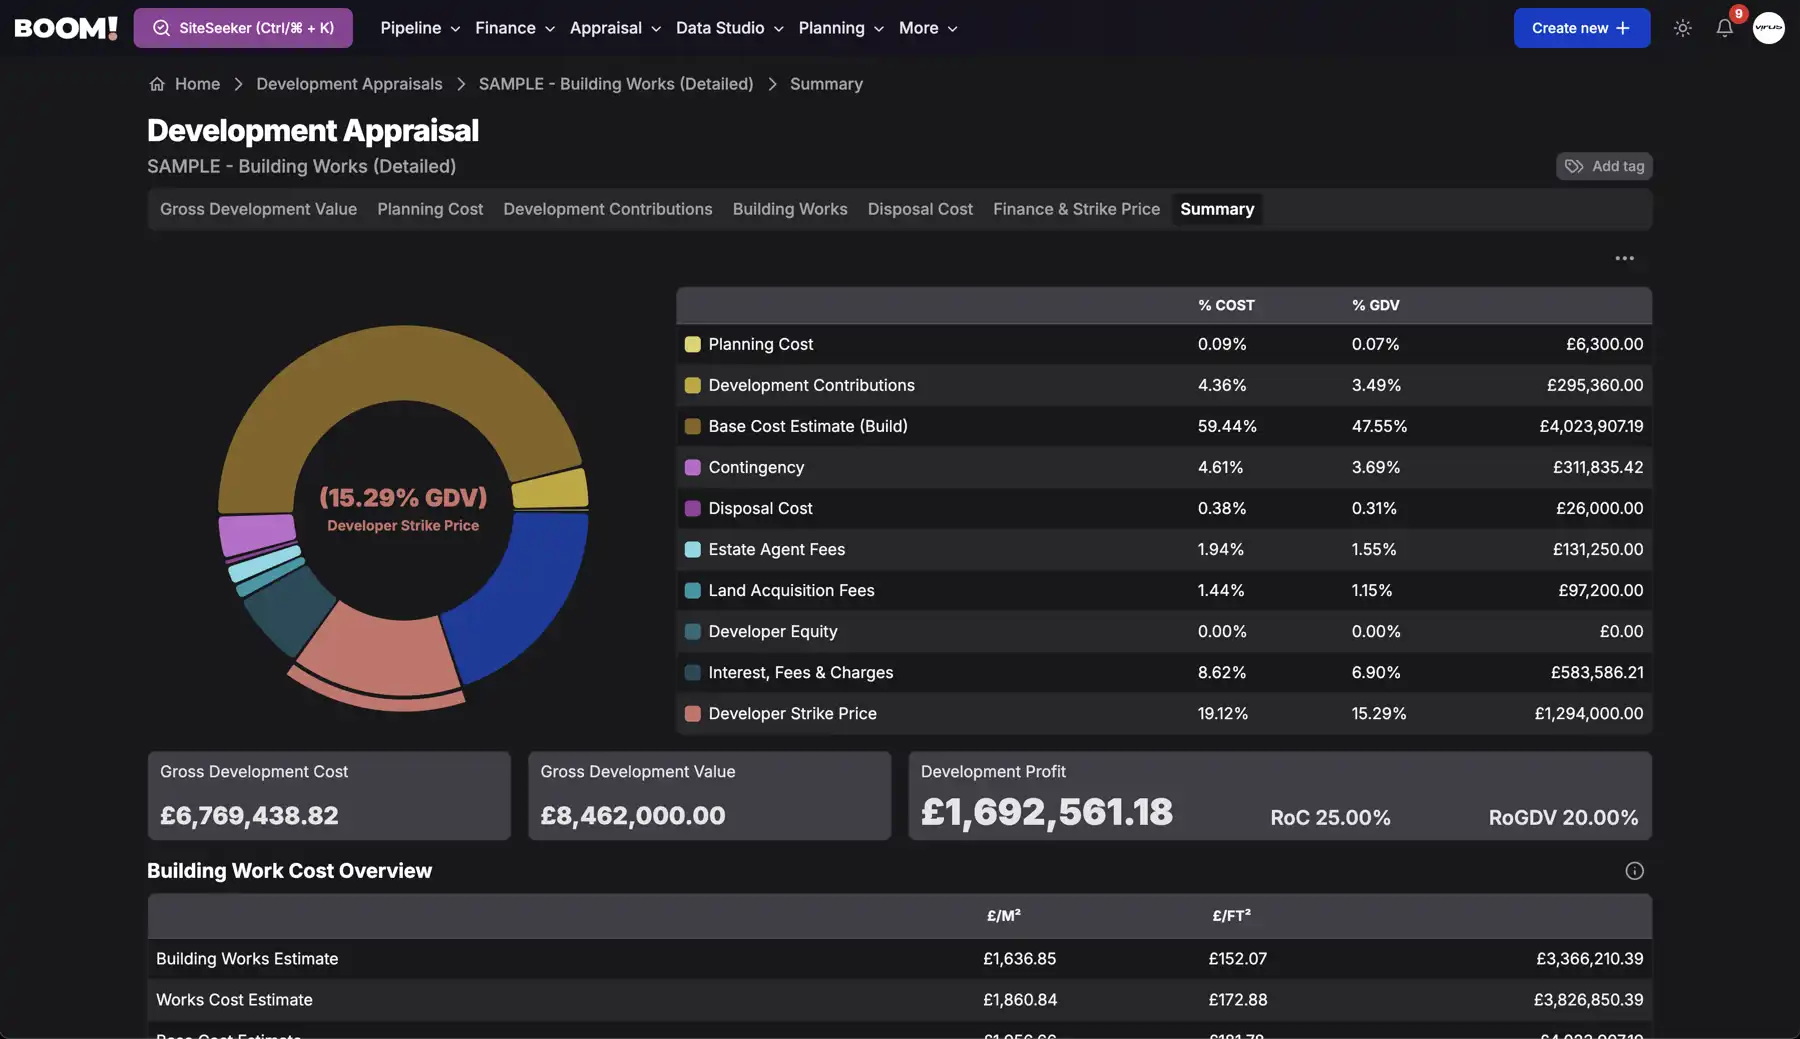The width and height of the screenshot is (1800, 1039).
Task: Open the three-dot options menu
Action: 1625,258
